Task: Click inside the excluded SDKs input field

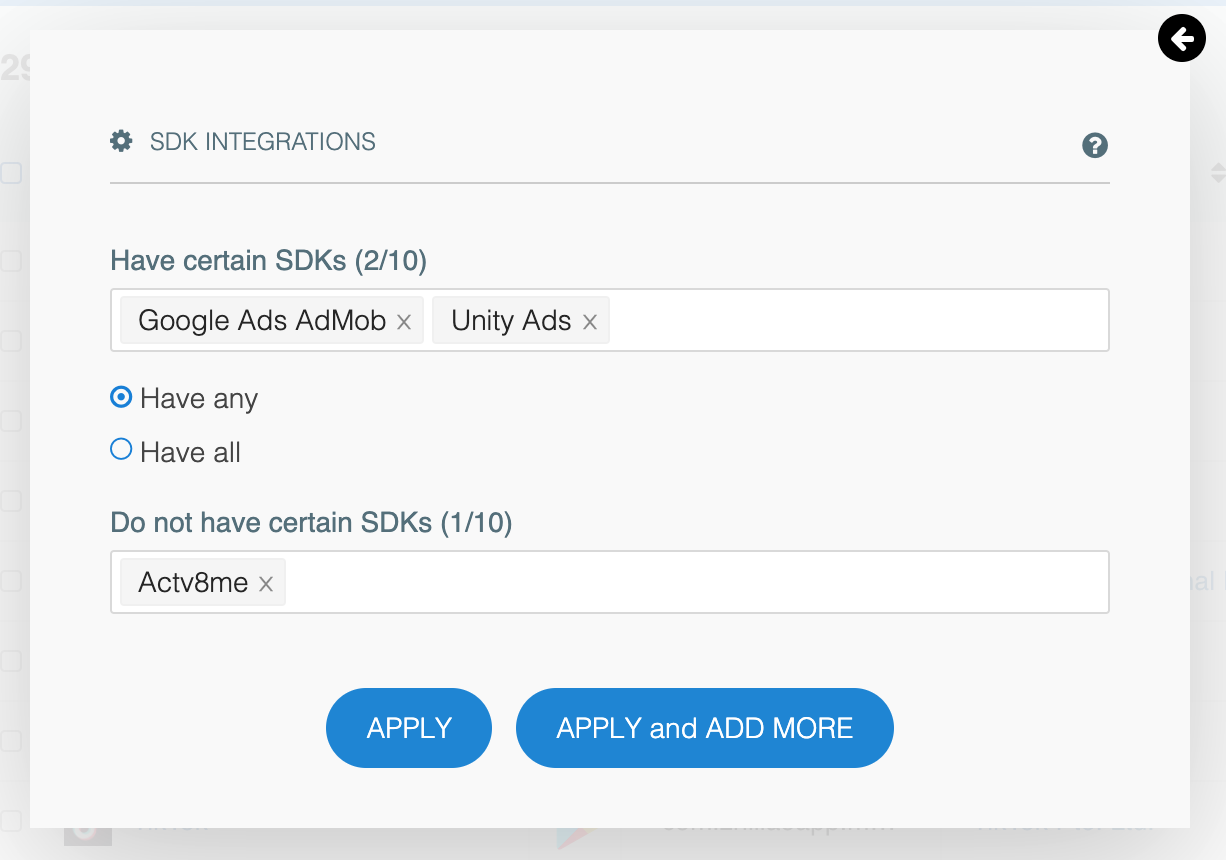Action: (700, 581)
